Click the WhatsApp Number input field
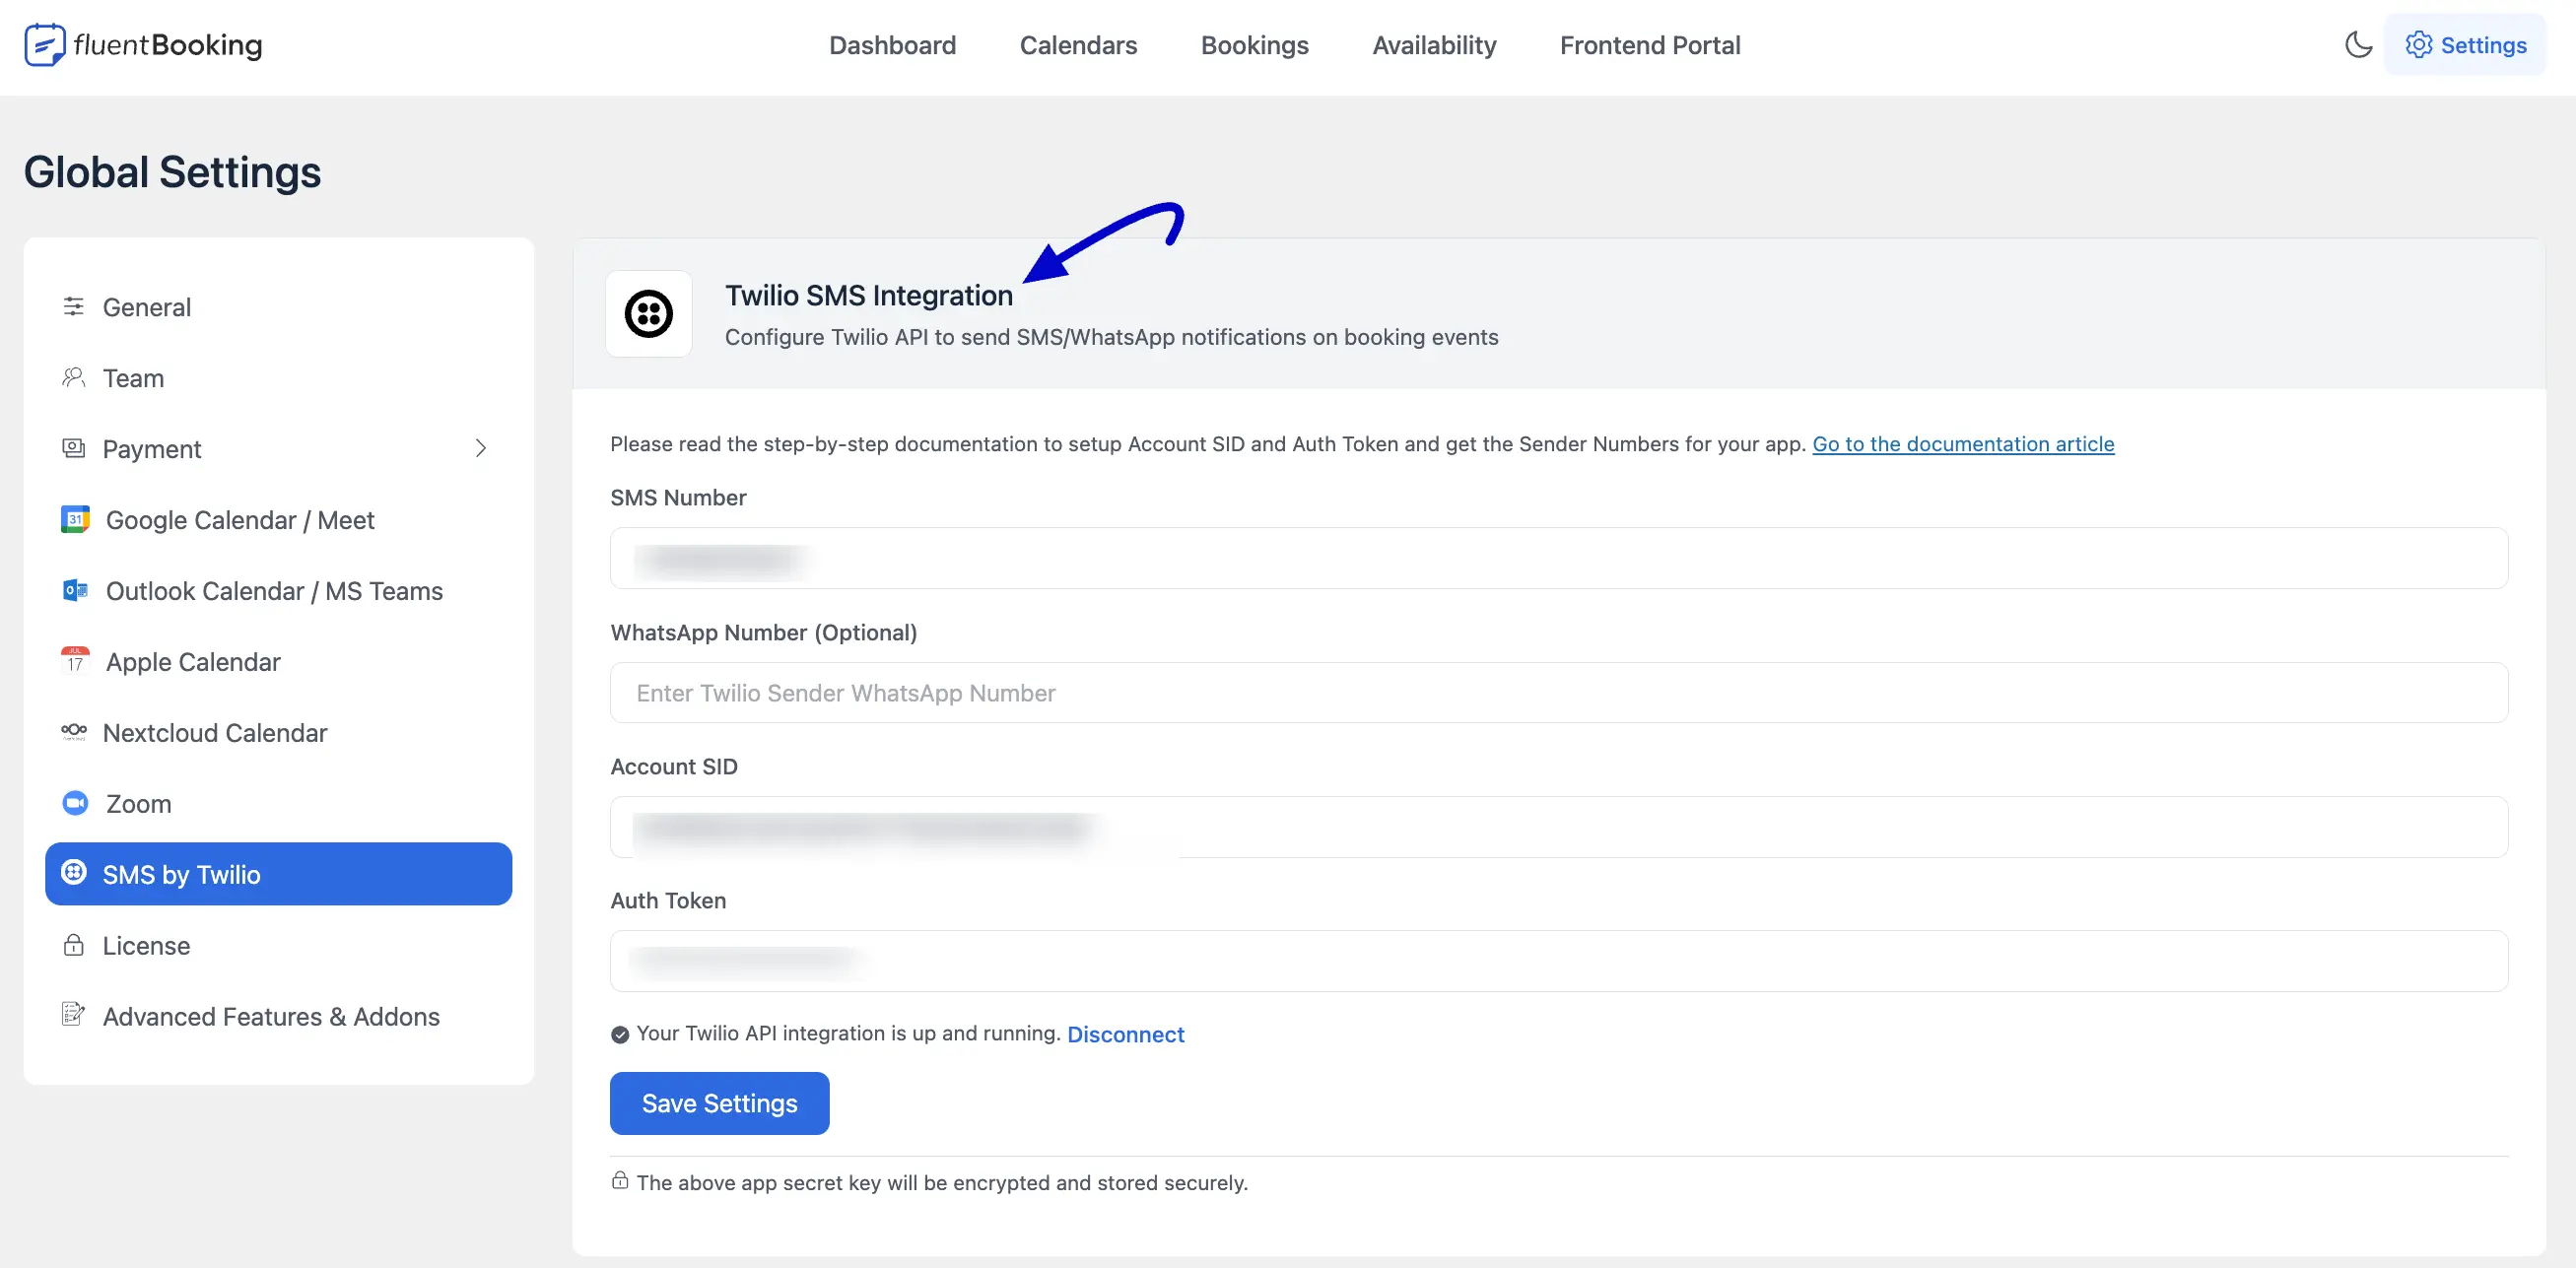 (1558, 692)
